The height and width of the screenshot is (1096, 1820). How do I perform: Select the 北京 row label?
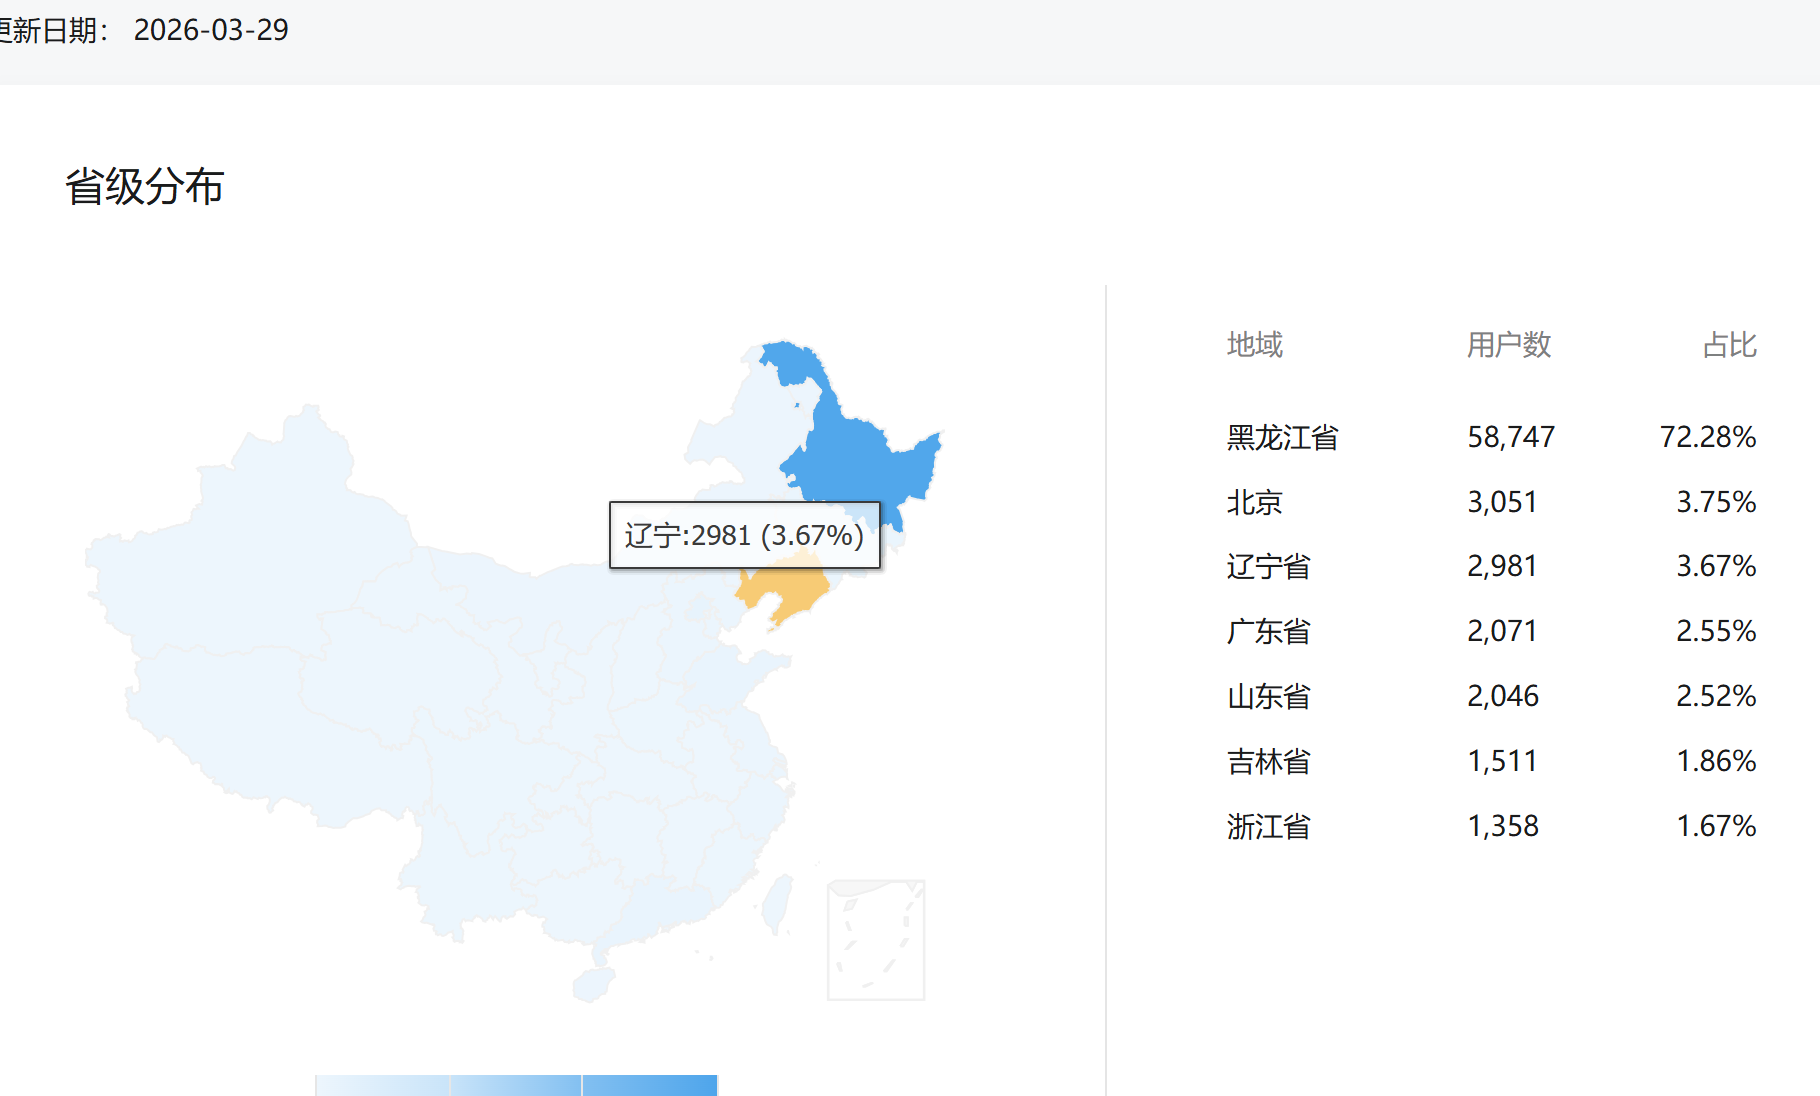click(x=1255, y=502)
